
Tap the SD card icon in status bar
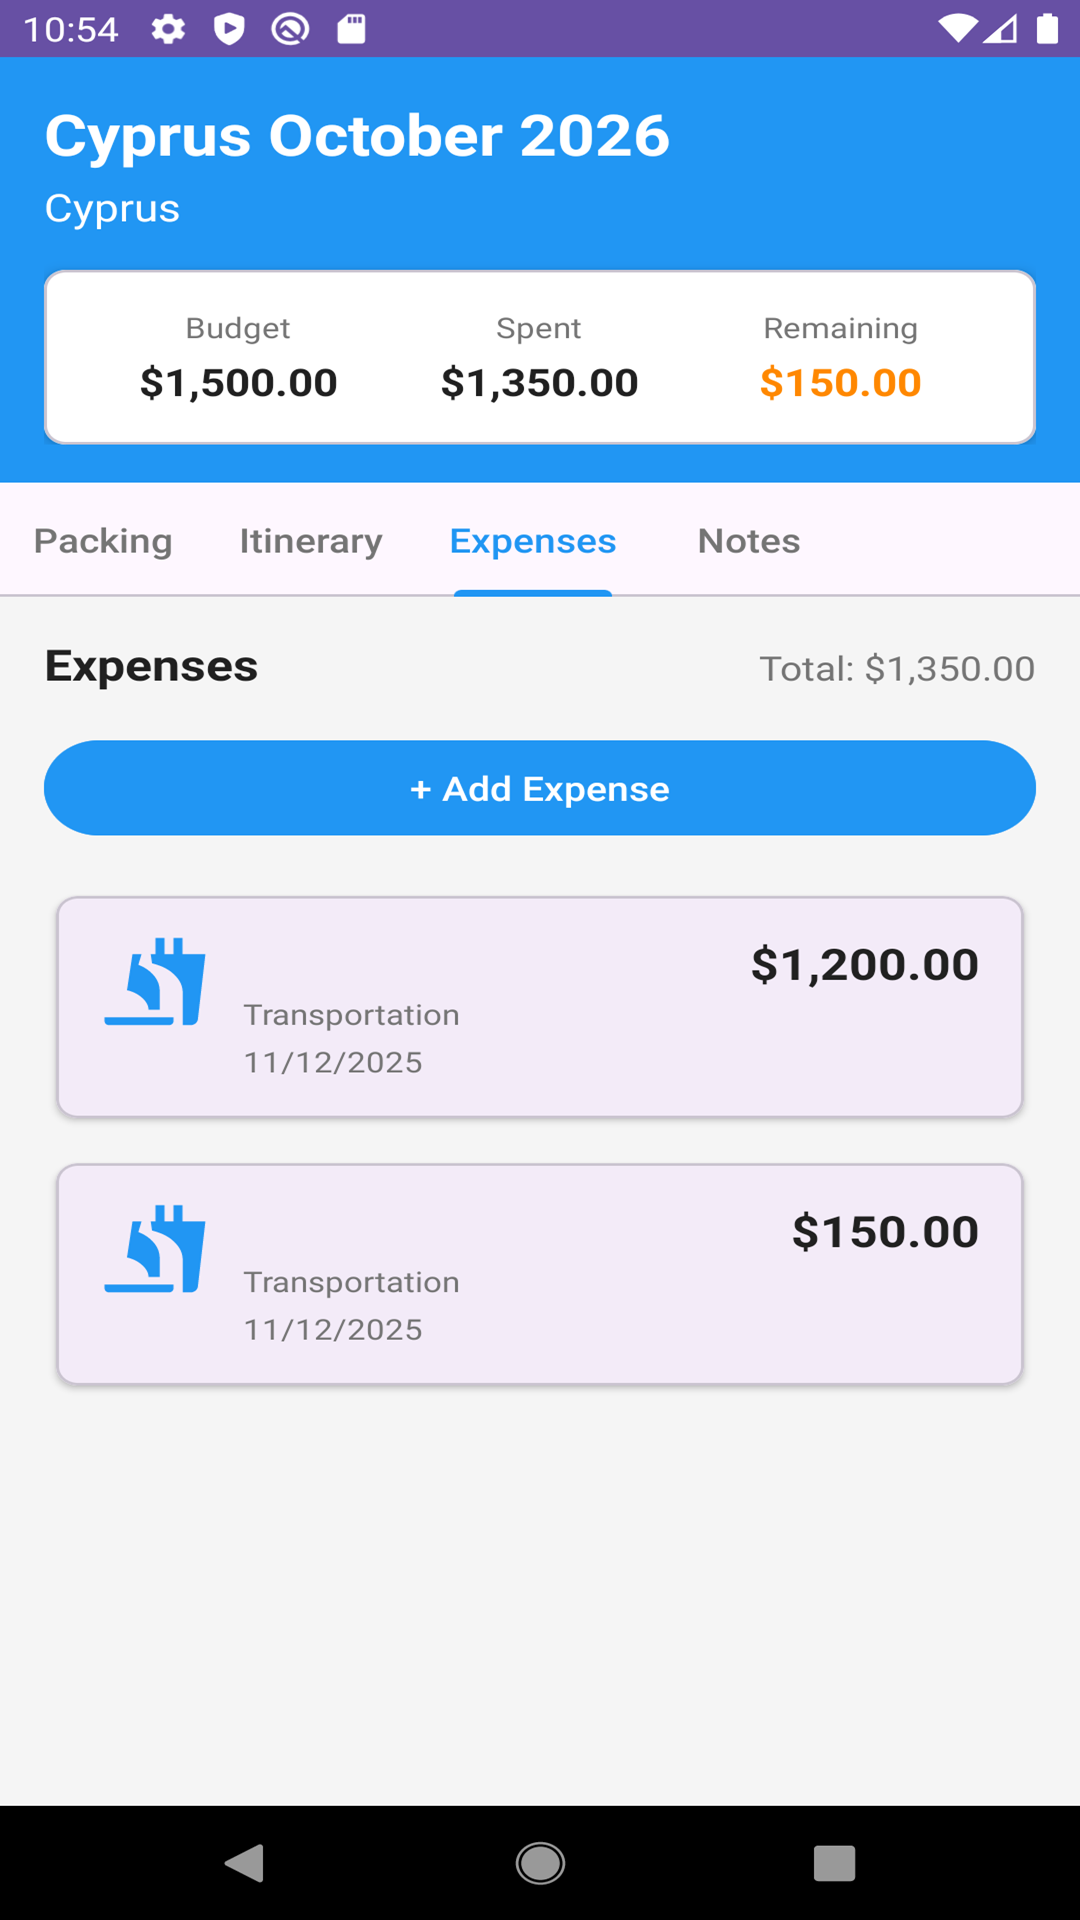[x=351, y=29]
